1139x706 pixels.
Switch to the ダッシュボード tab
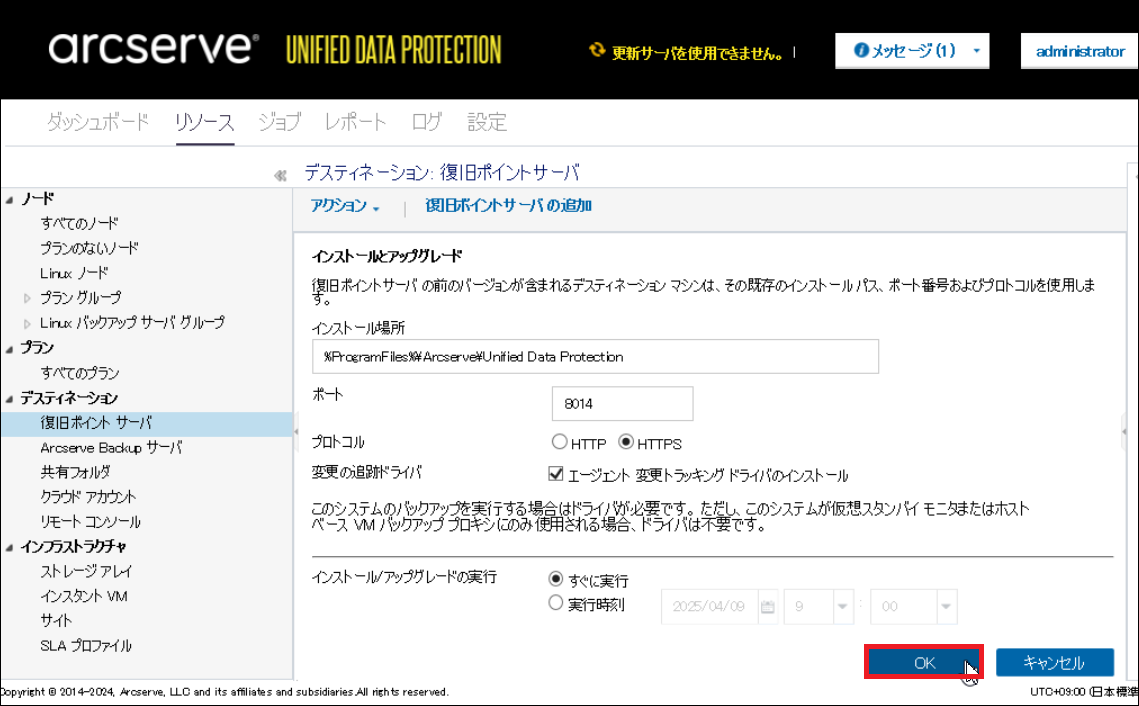pyautogui.click(x=98, y=122)
